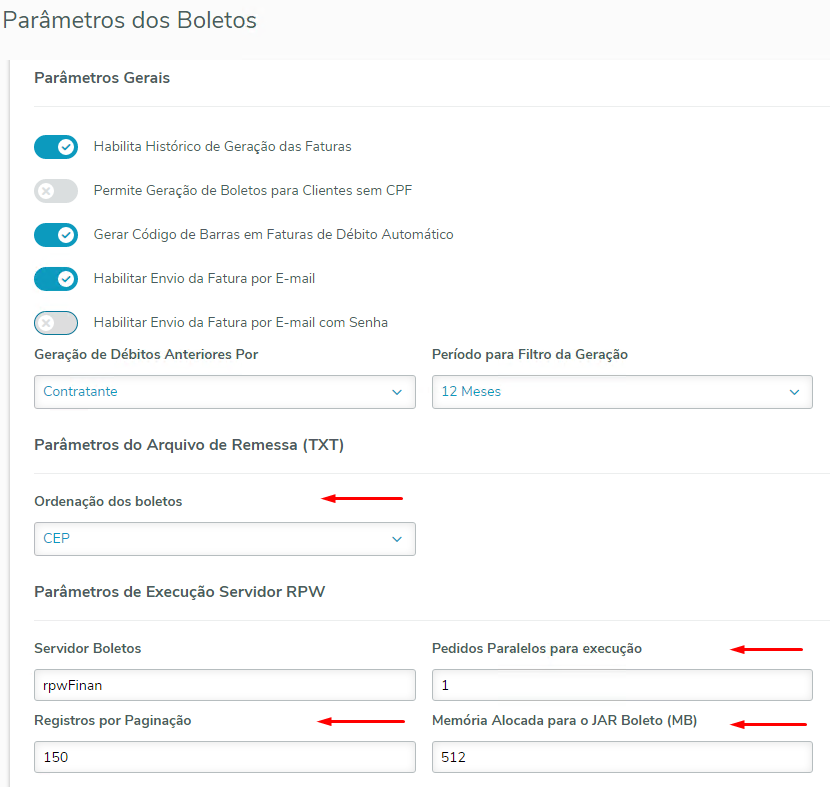Click chevron arrow in CEP combo box
The width and height of the screenshot is (830, 787).
coord(397,539)
